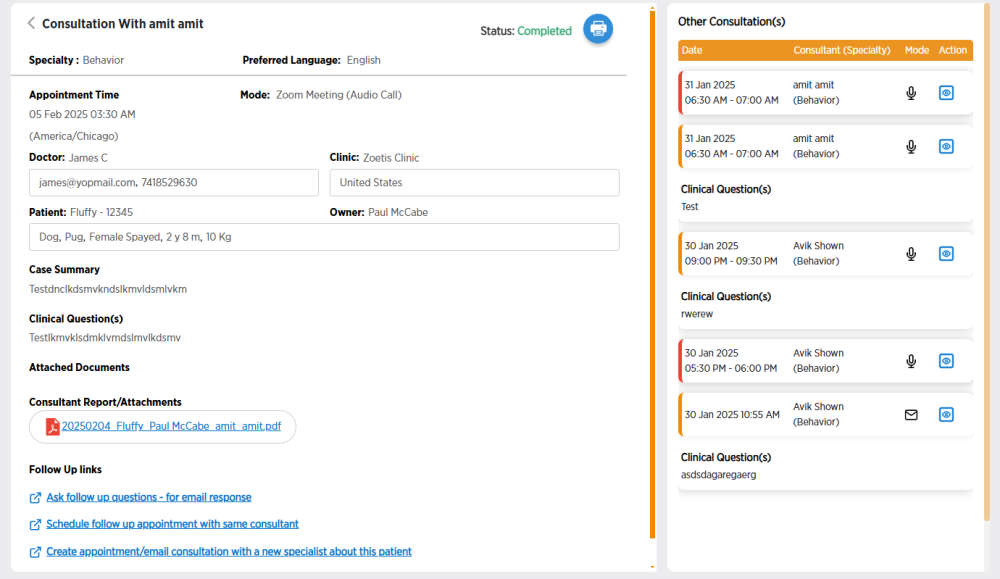
Task: Click the patient details field Dog, Pug
Action: (324, 237)
